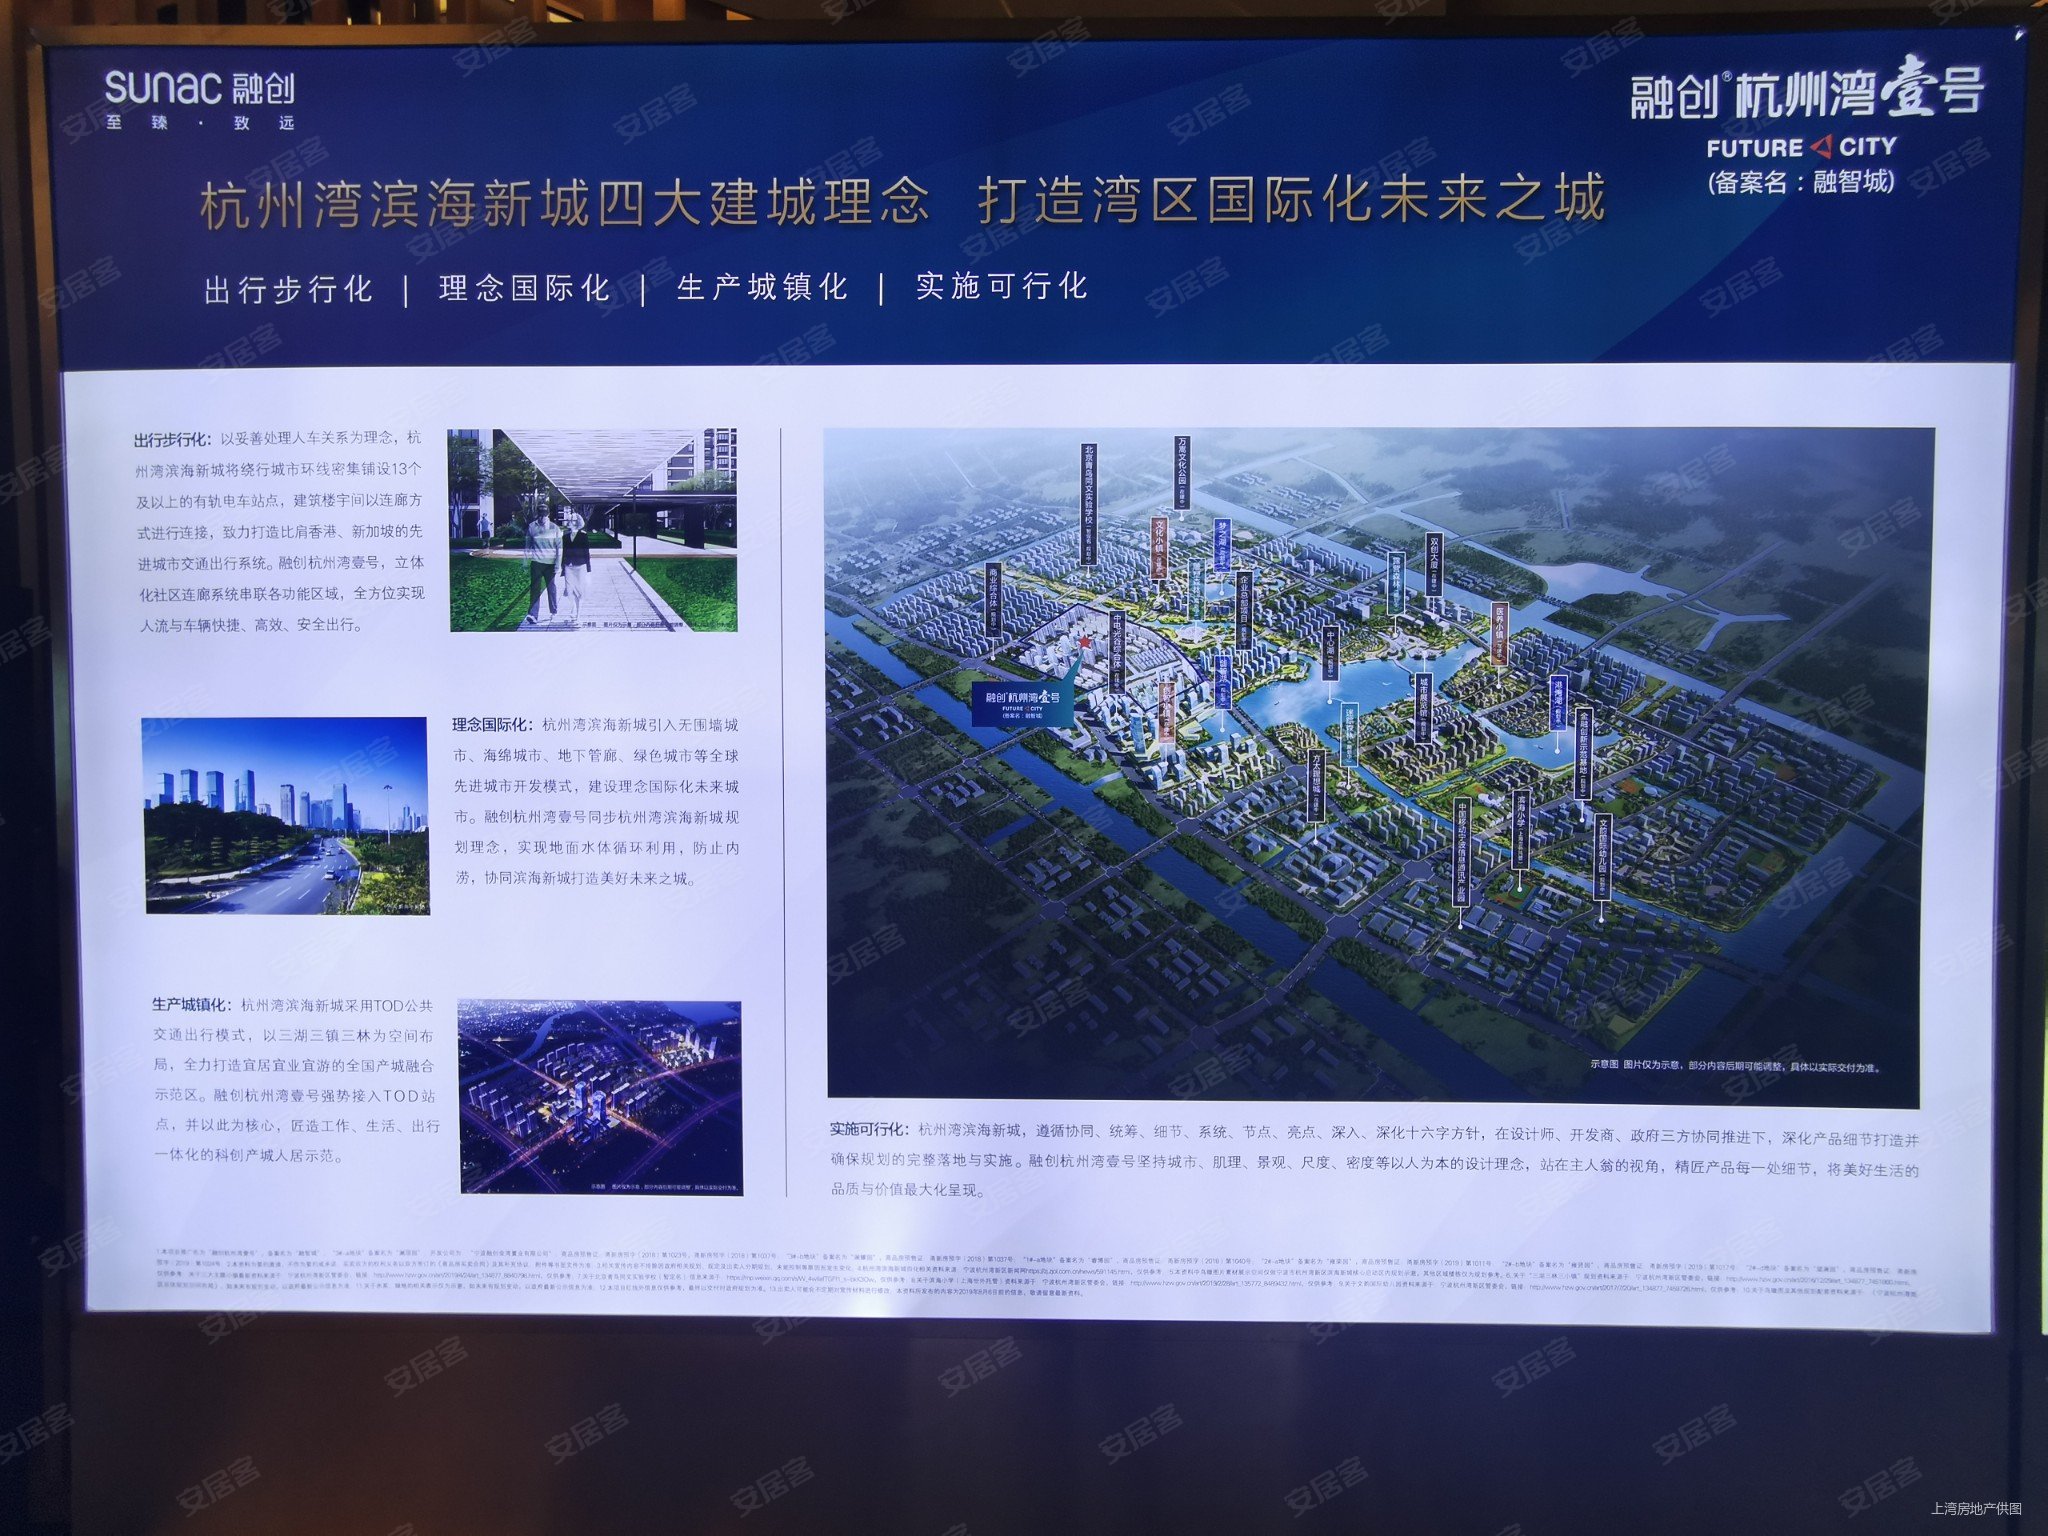
Task: Select 理念国际化 in the subtitle row
Action: [524, 288]
